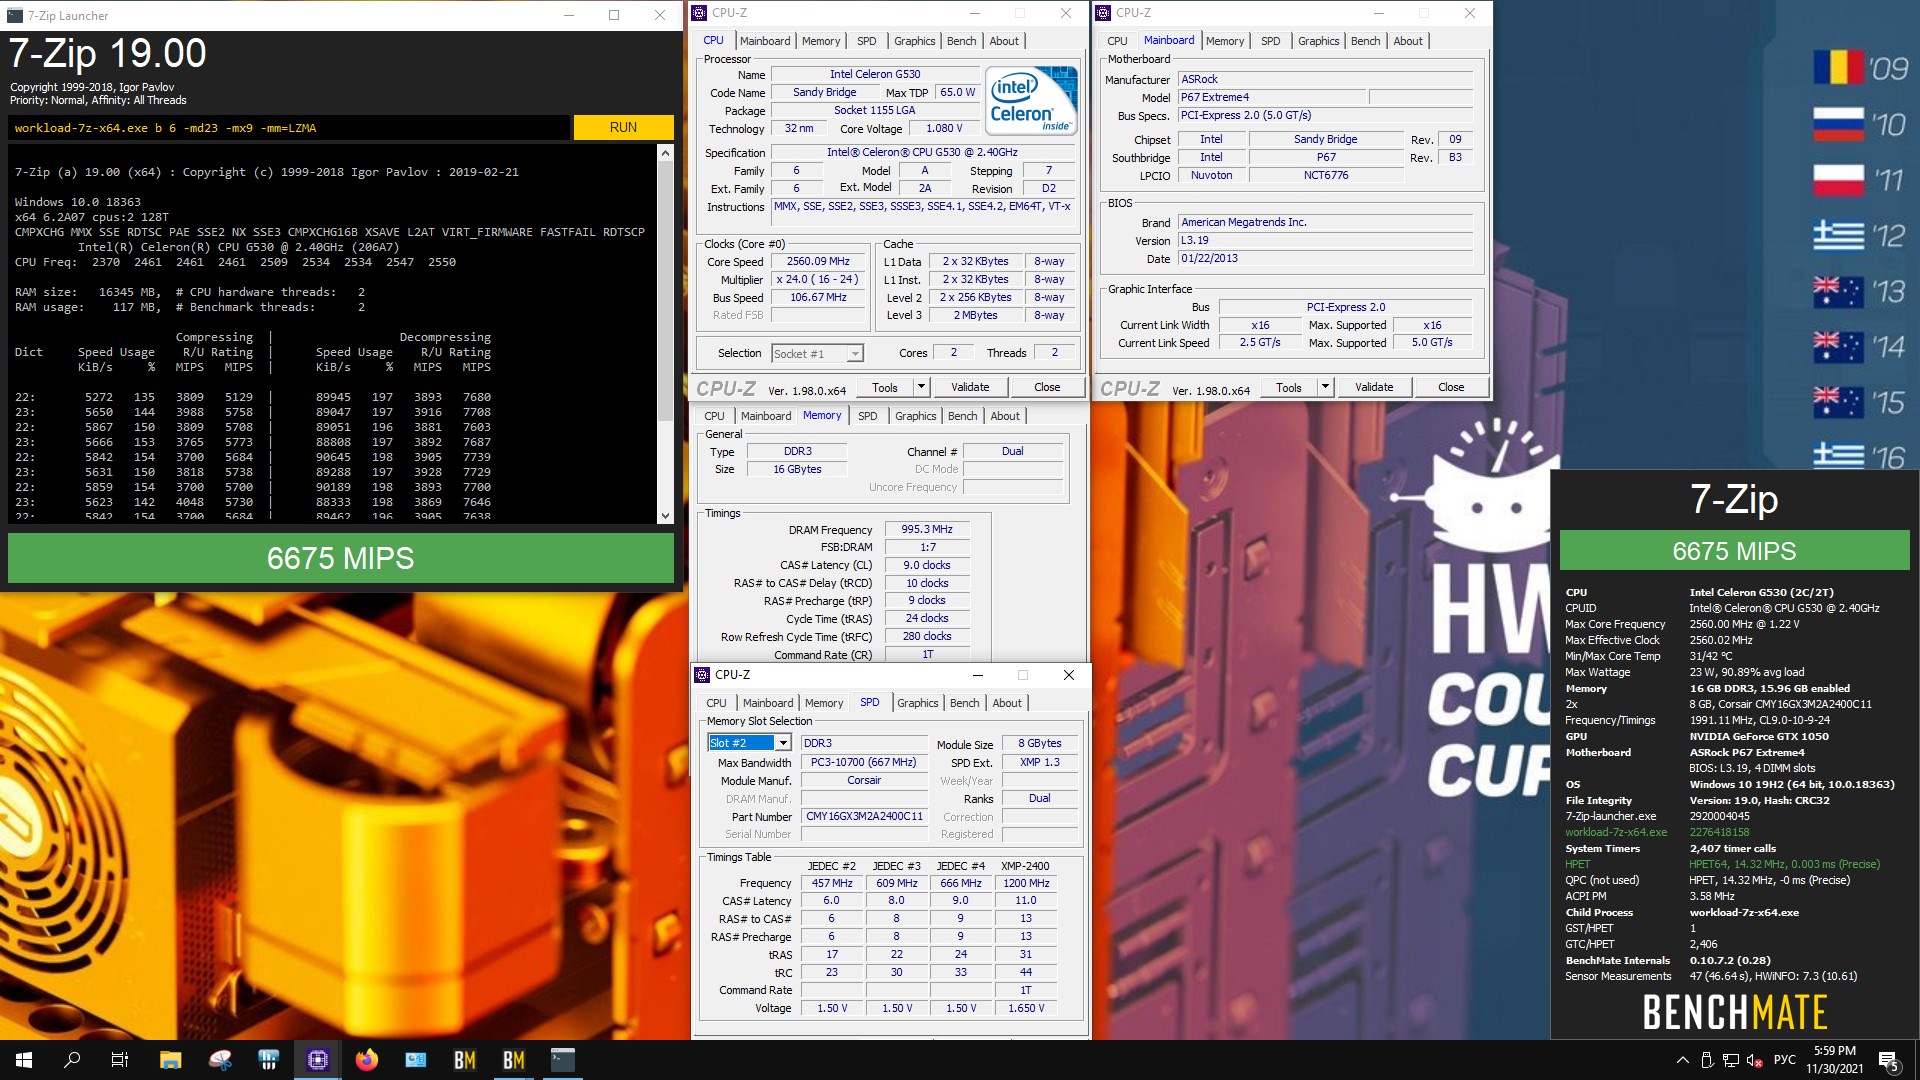1920x1080 pixels.
Task: Launch File Explorer from the taskbar
Action: 170,1060
